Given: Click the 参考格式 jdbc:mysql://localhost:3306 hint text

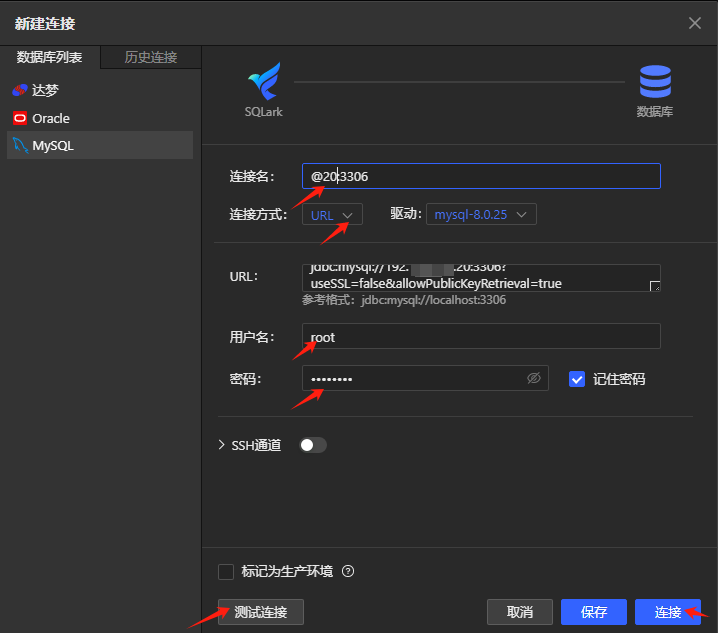Looking at the screenshot, I should (404, 300).
